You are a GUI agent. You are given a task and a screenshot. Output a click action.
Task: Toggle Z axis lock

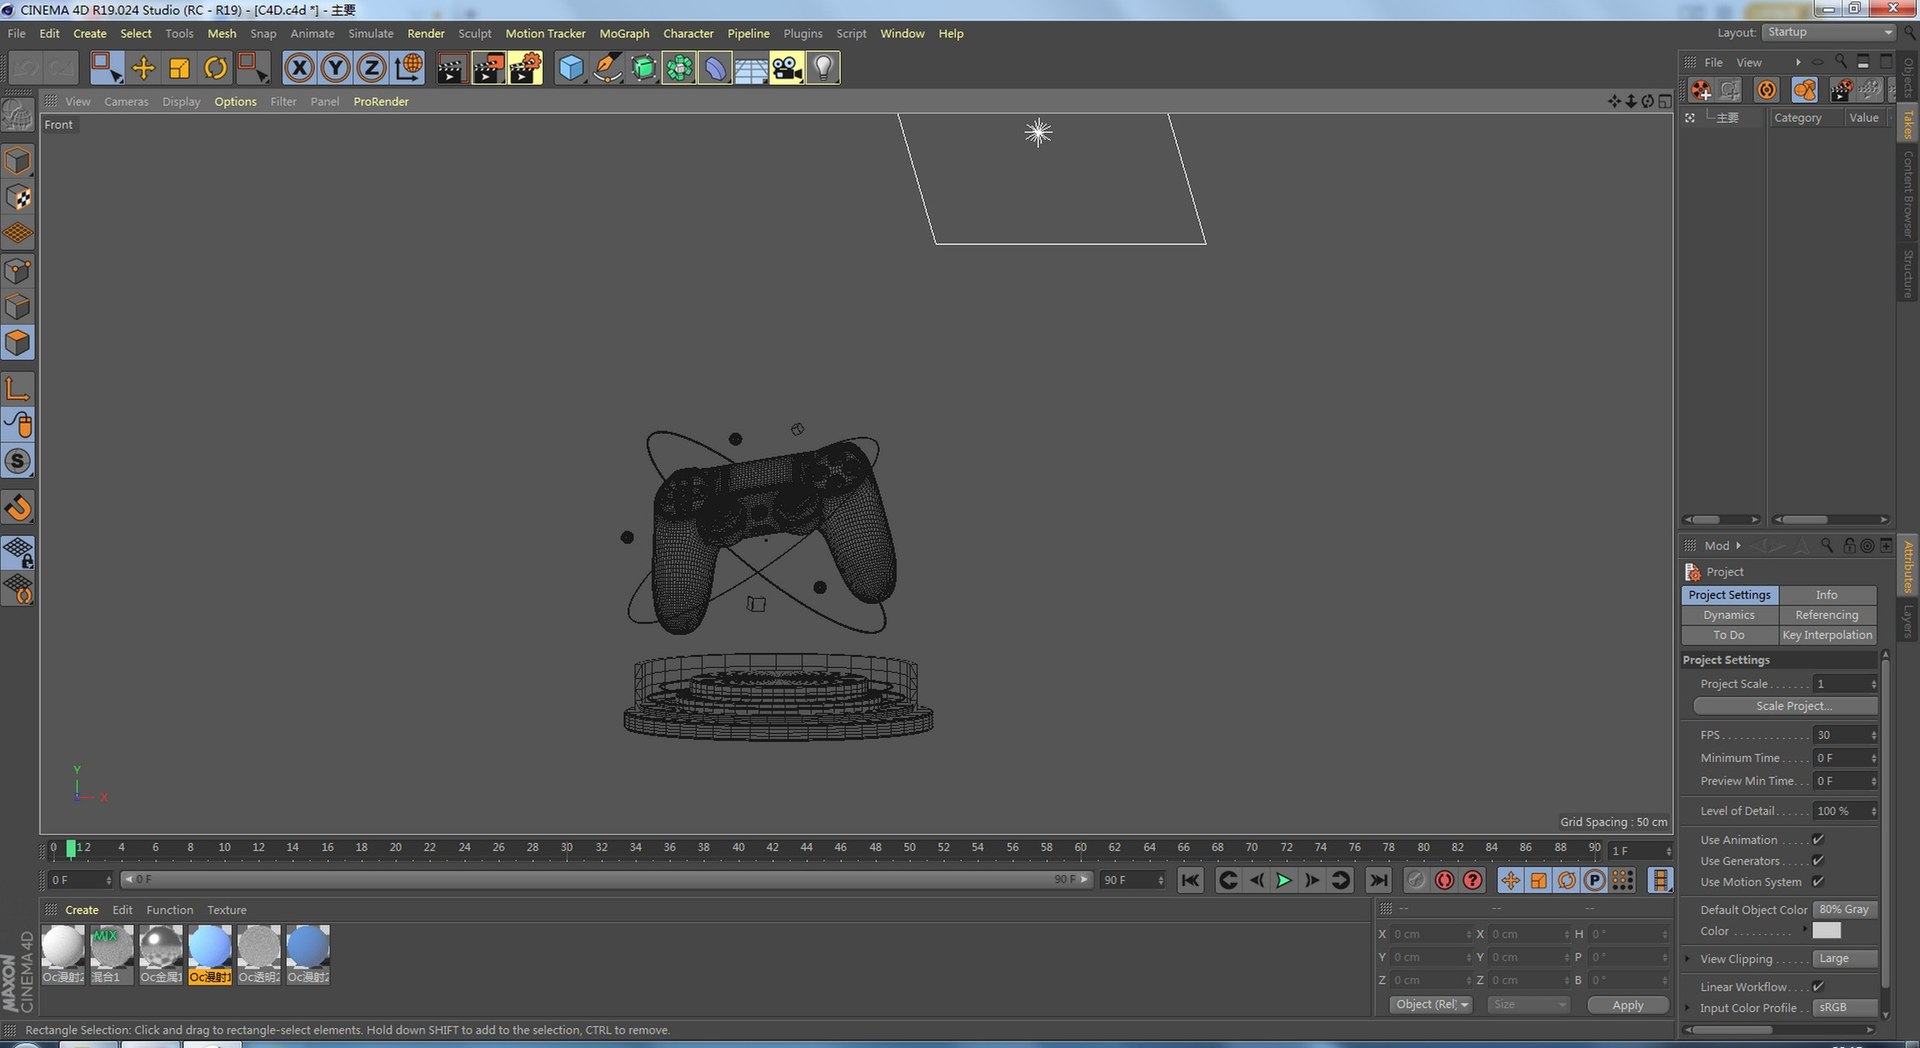point(371,68)
